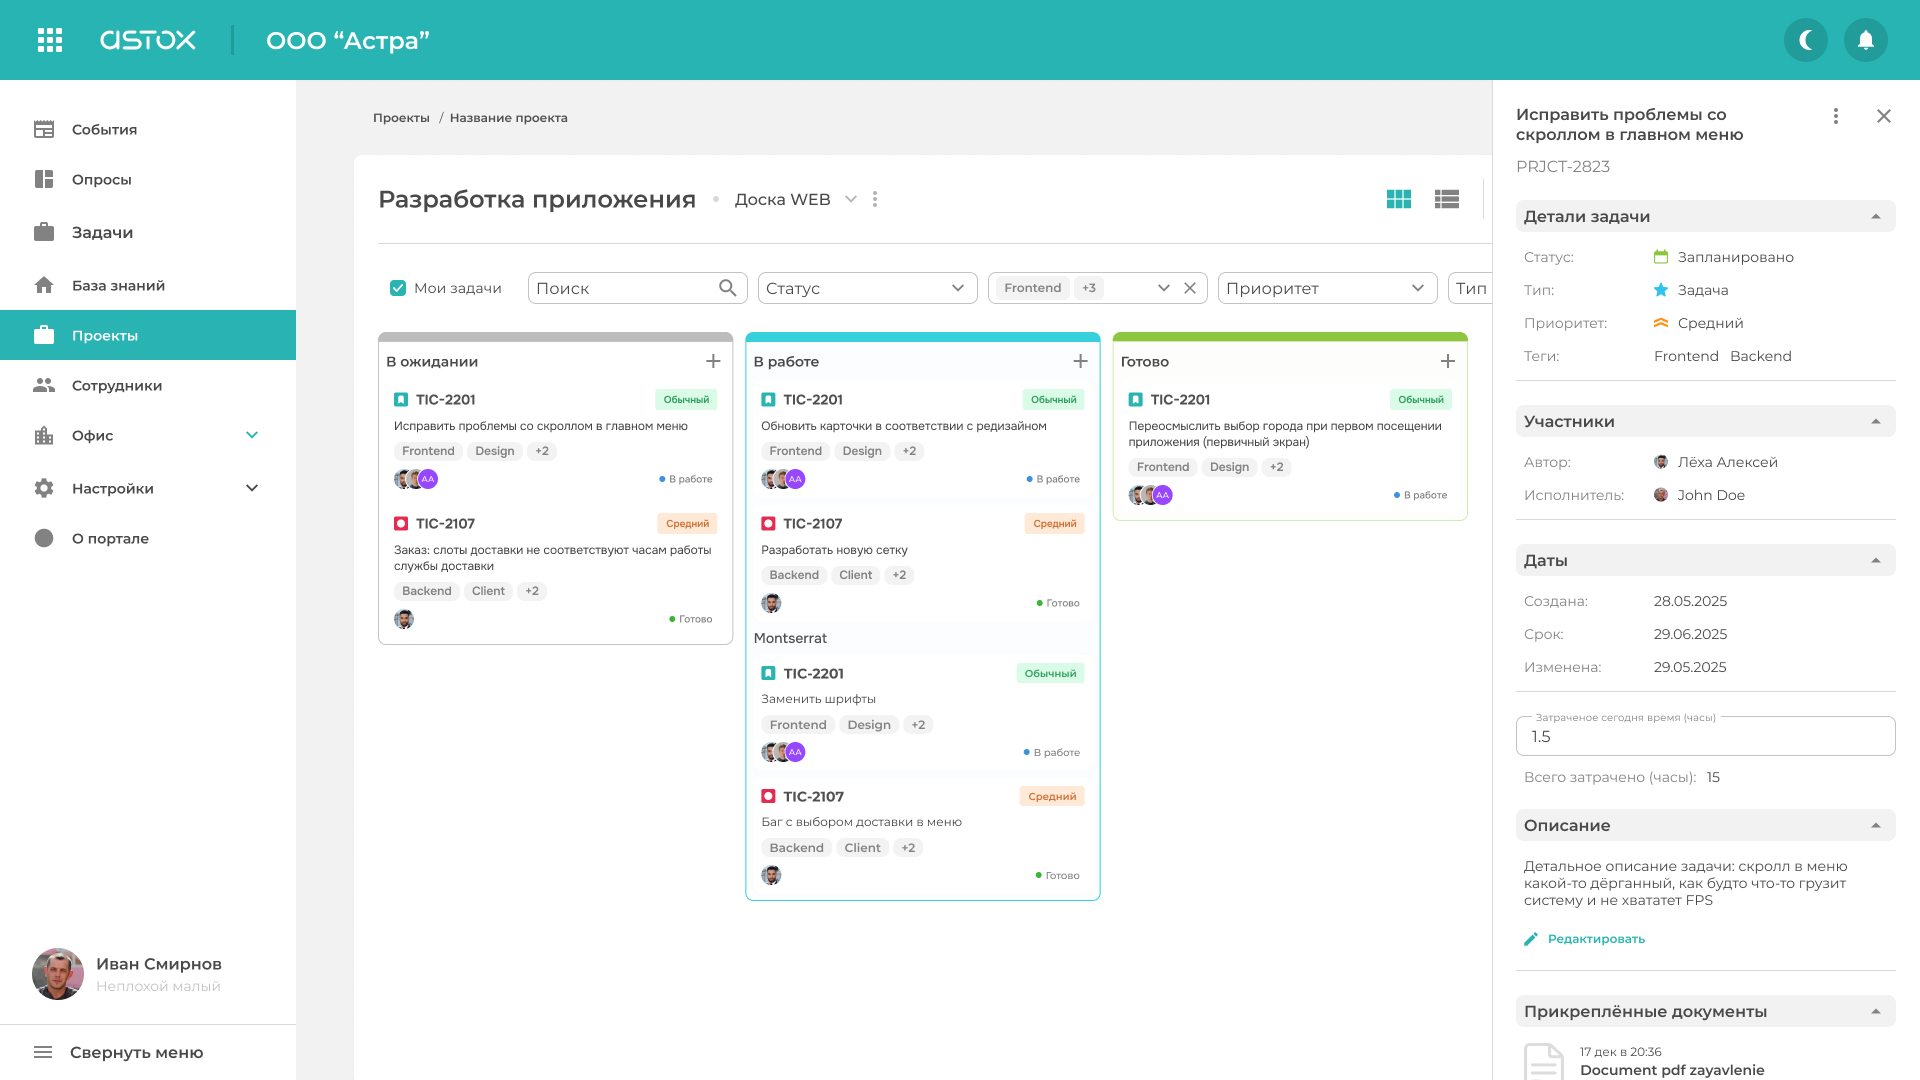
Task: Go to "Сотрудники" sidebar item
Action: point(116,385)
